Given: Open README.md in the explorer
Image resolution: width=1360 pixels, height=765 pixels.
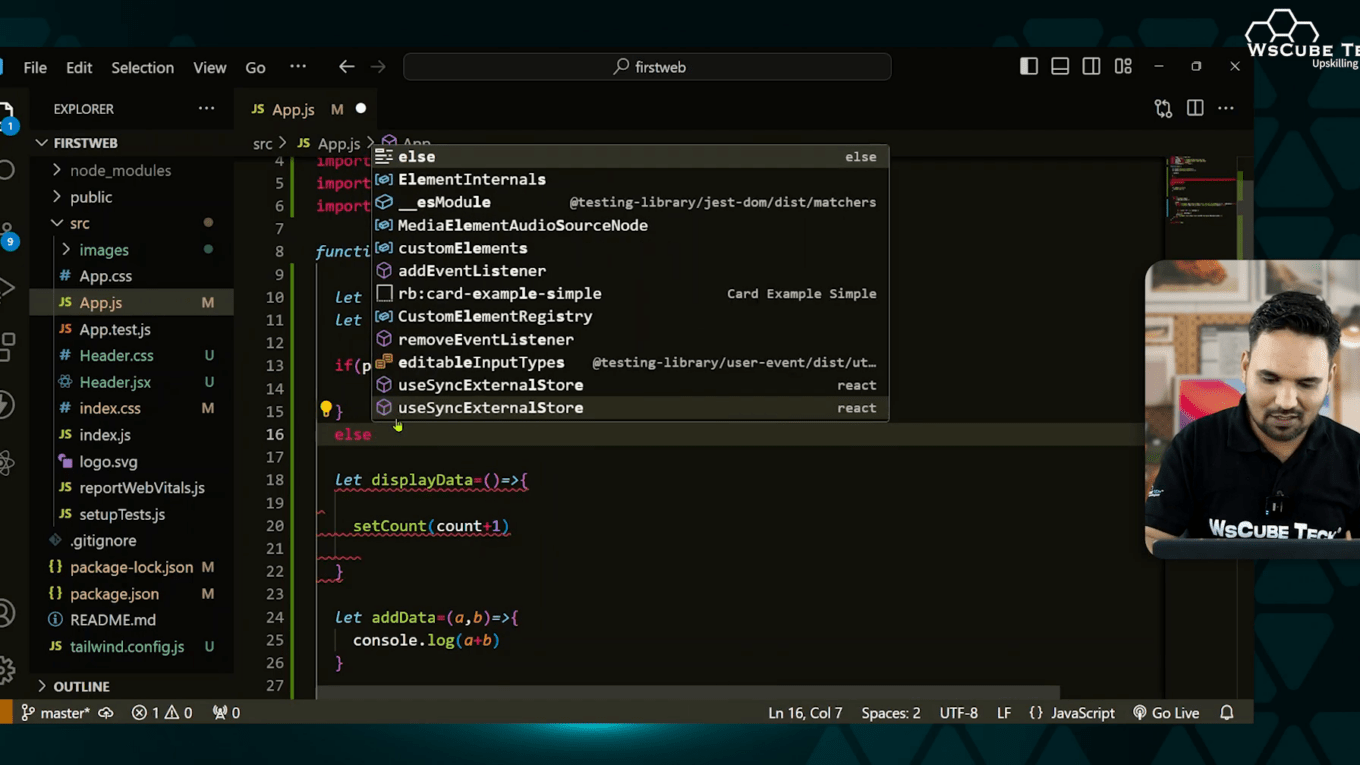Looking at the screenshot, I should coord(113,621).
